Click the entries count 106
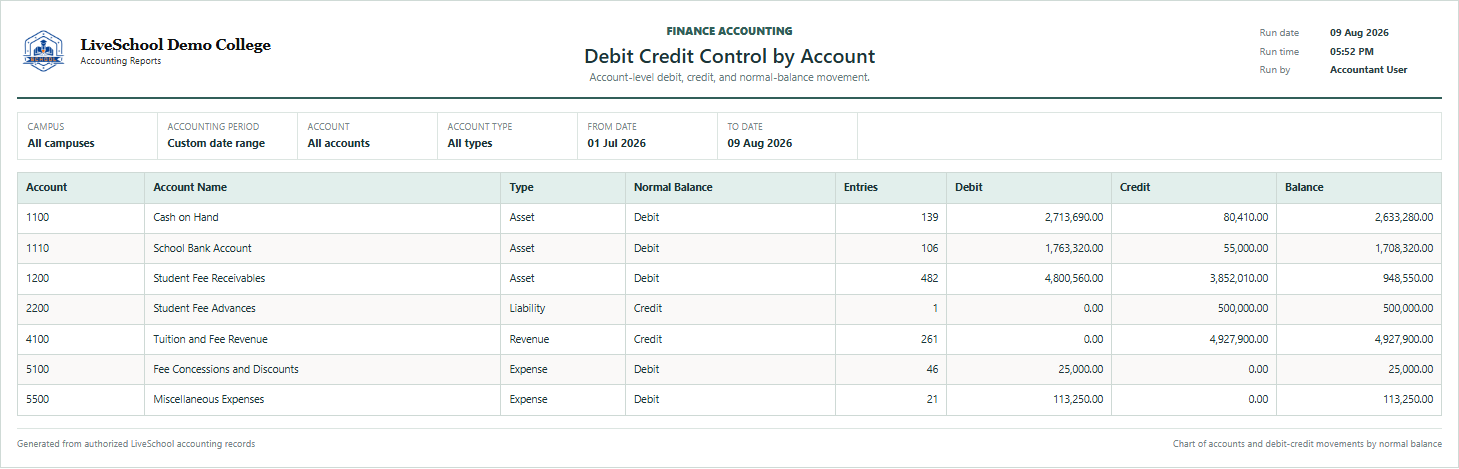This screenshot has width=1459, height=469. click(x=929, y=248)
